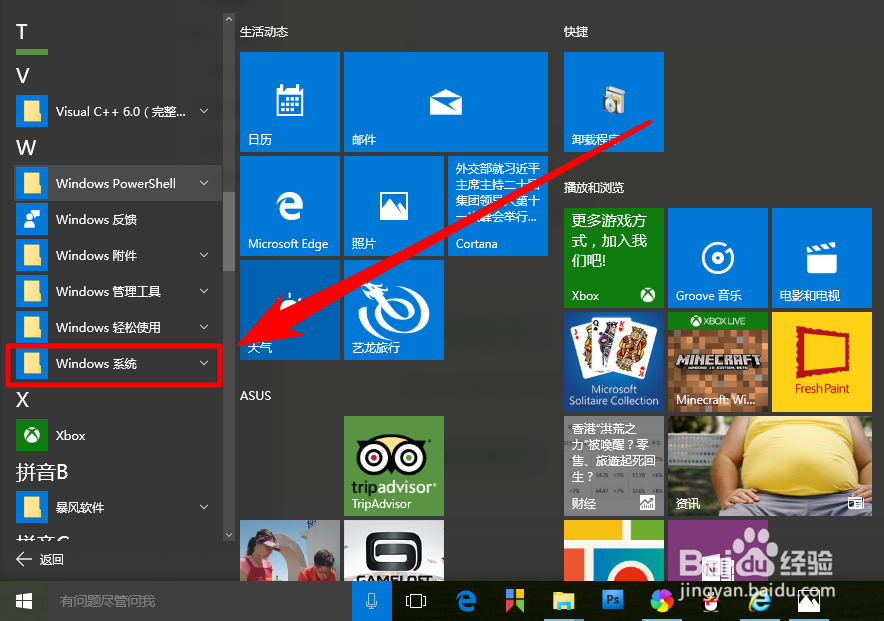
Task: Open the 日历 tile
Action: click(289, 101)
